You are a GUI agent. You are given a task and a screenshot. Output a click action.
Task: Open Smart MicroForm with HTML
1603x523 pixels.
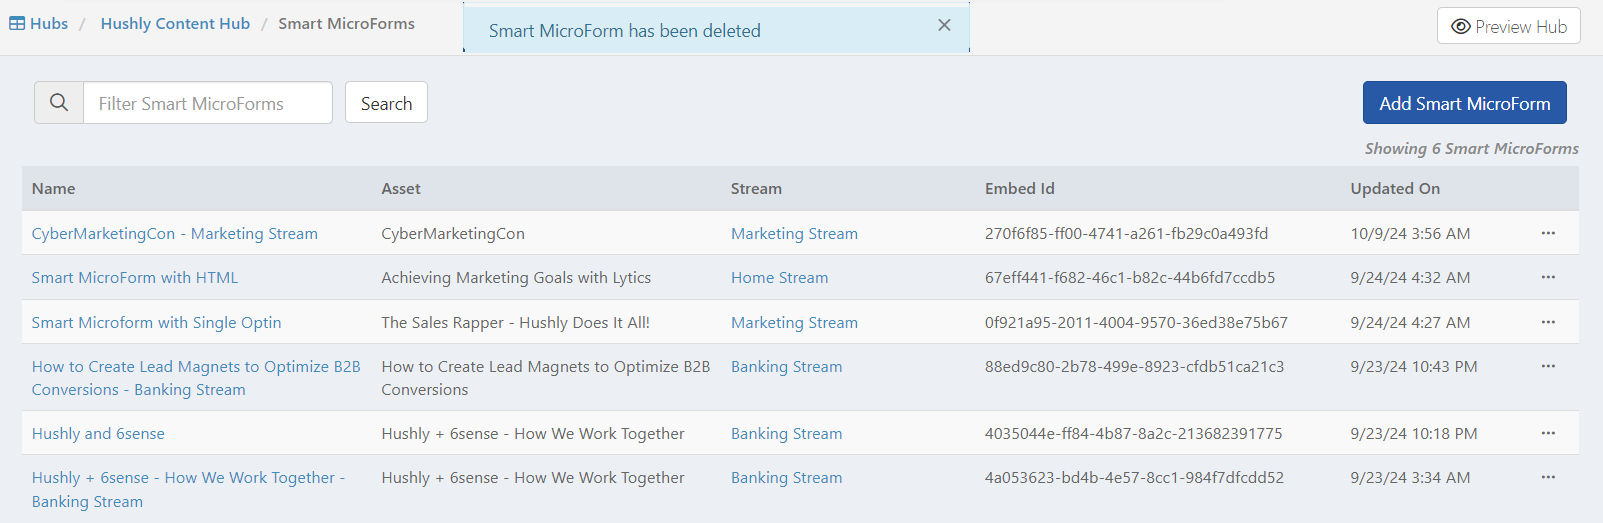(x=135, y=278)
